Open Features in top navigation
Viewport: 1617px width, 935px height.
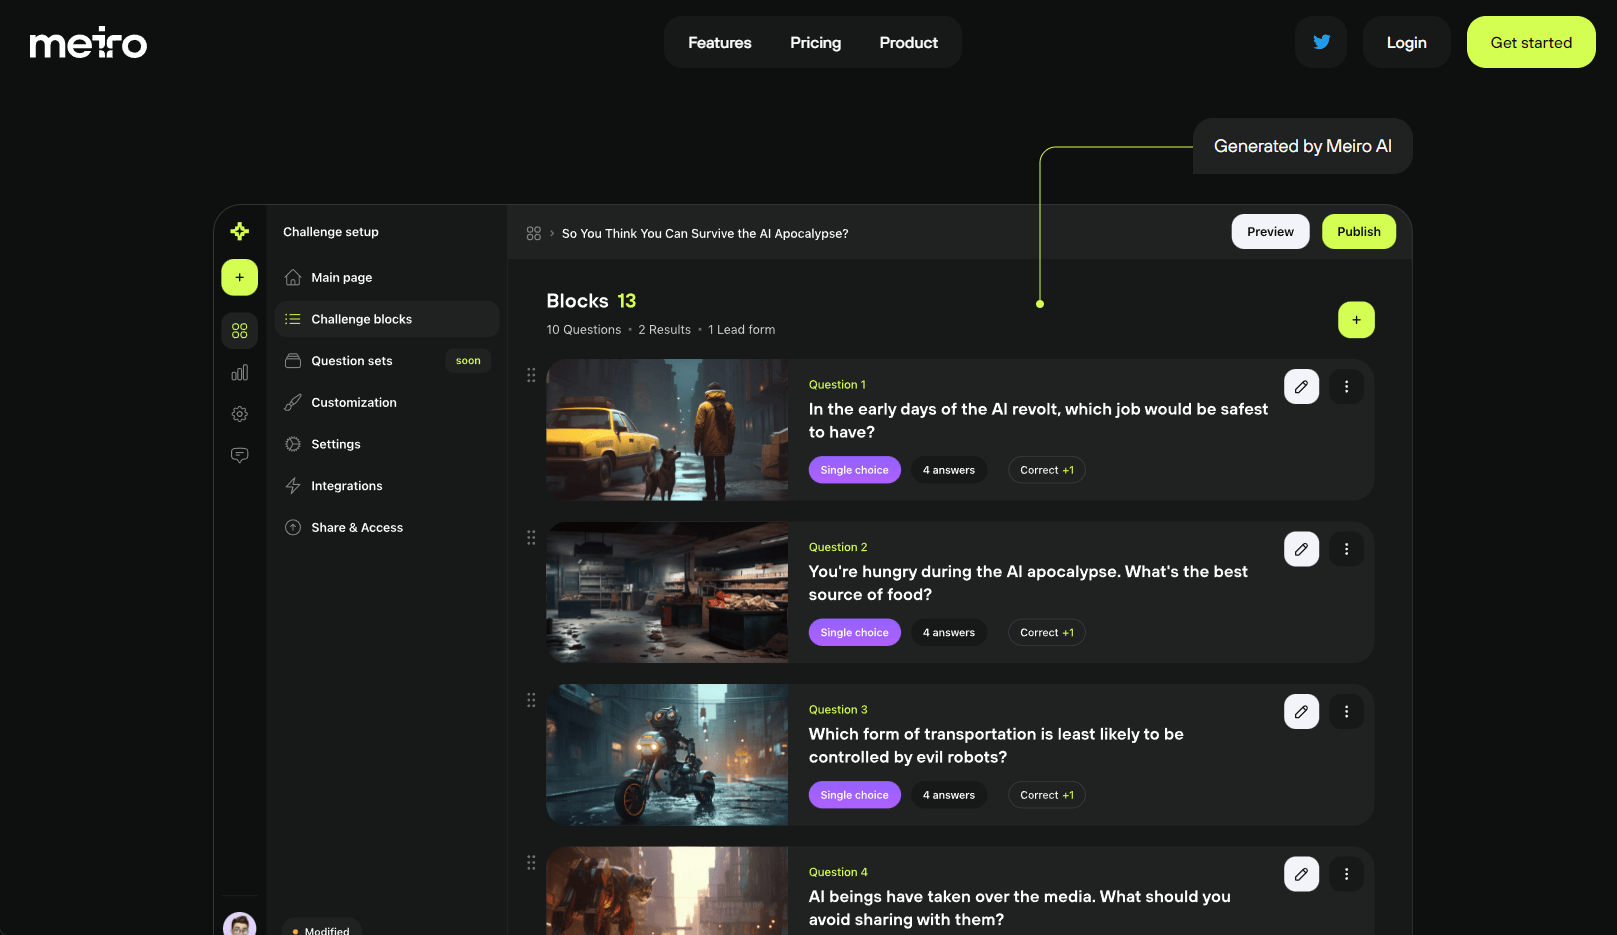pos(720,43)
